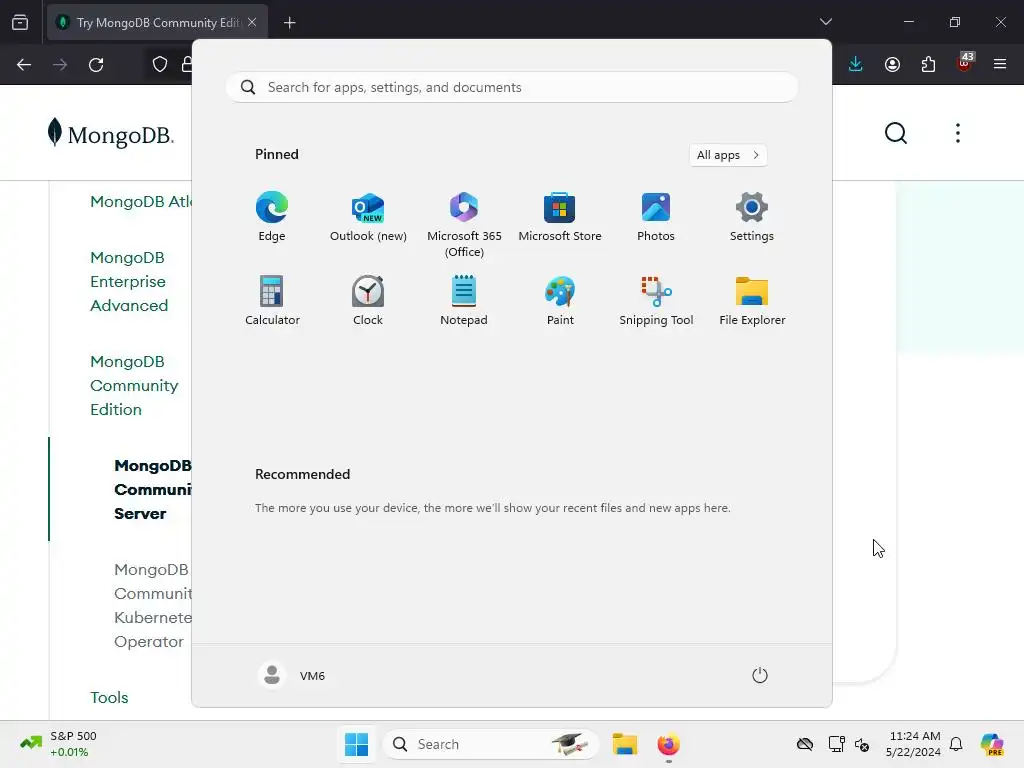Click MongoDB site search magnifier icon
The image size is (1024, 768).
click(896, 133)
